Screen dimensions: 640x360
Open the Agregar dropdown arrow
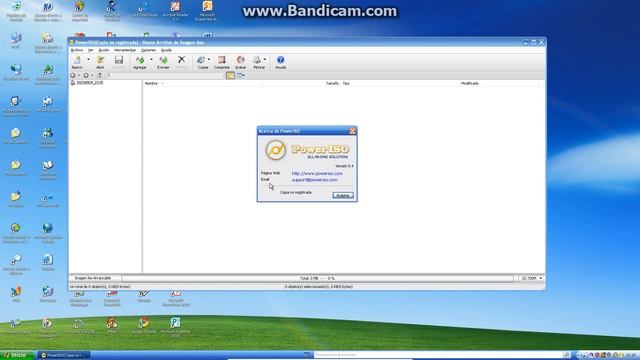(151, 60)
